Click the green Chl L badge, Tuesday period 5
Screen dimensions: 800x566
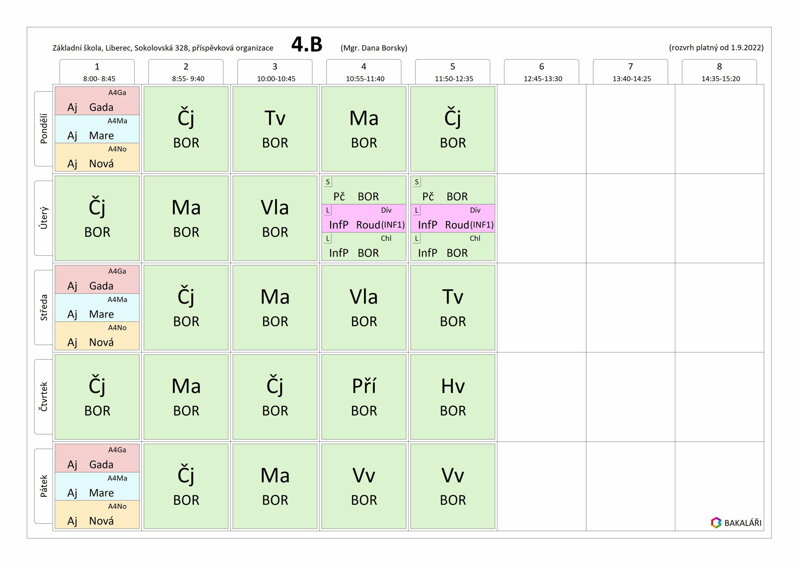[x=416, y=239]
